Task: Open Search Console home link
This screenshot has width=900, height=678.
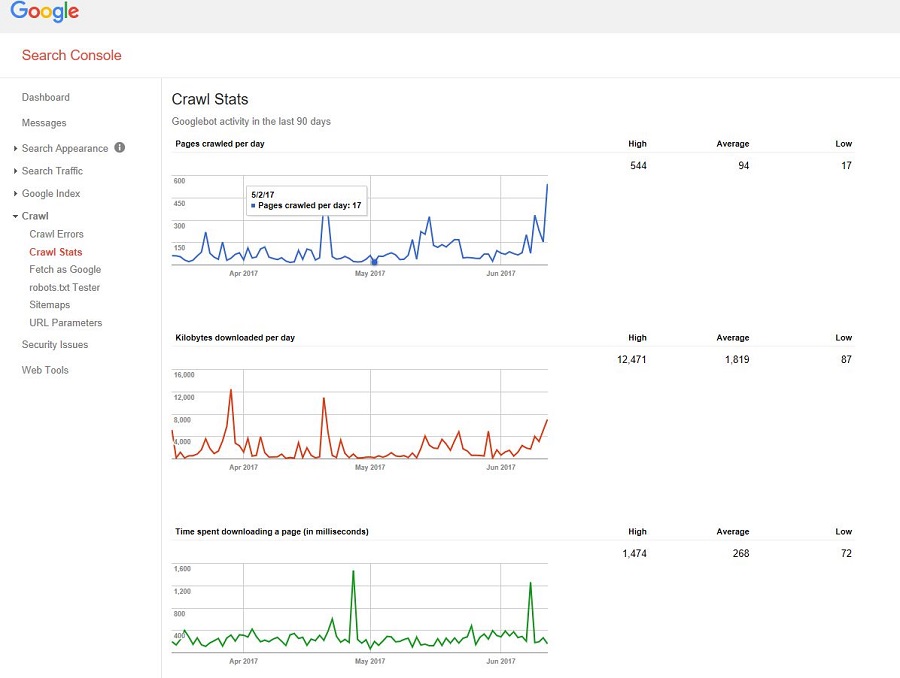Action: pyautogui.click(x=72, y=55)
